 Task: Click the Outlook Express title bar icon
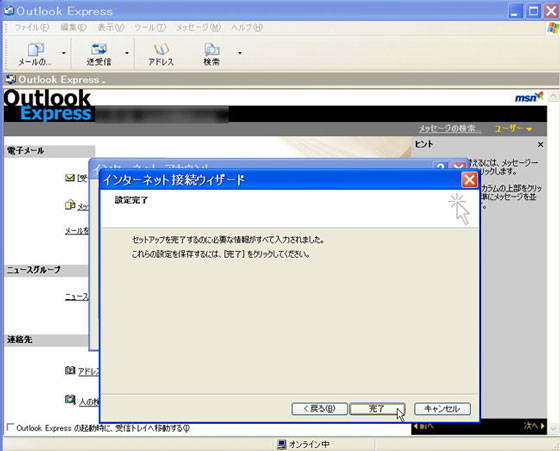tap(9, 11)
